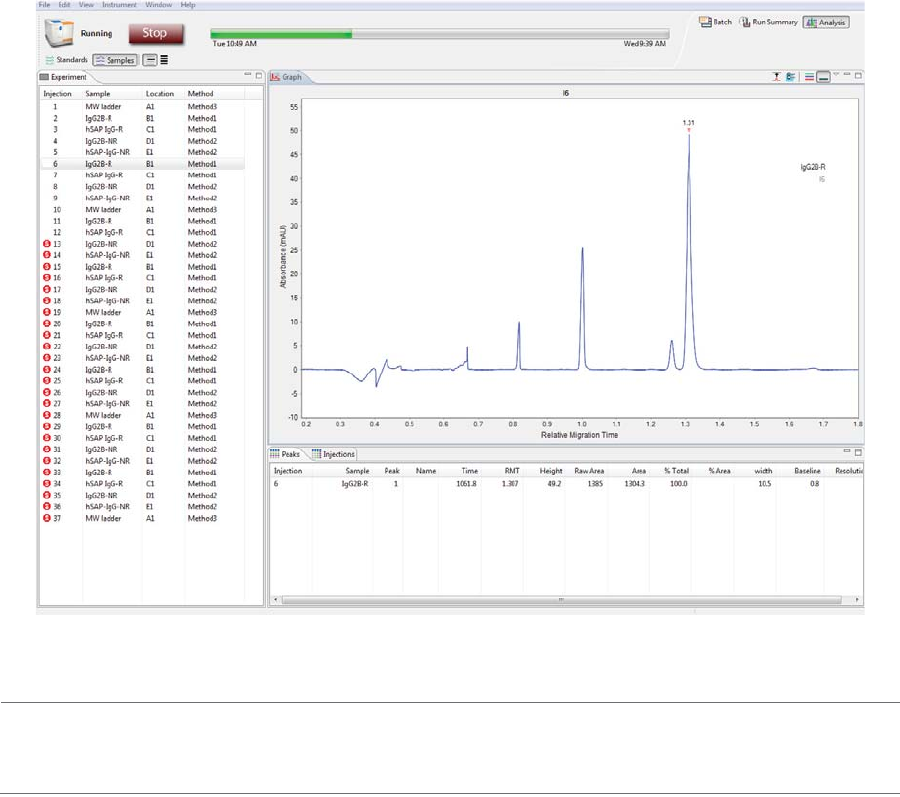Image resolution: width=900 pixels, height=797 pixels.
Task: Select the peak 1 row in Peaks table
Action: pyautogui.click(x=566, y=484)
